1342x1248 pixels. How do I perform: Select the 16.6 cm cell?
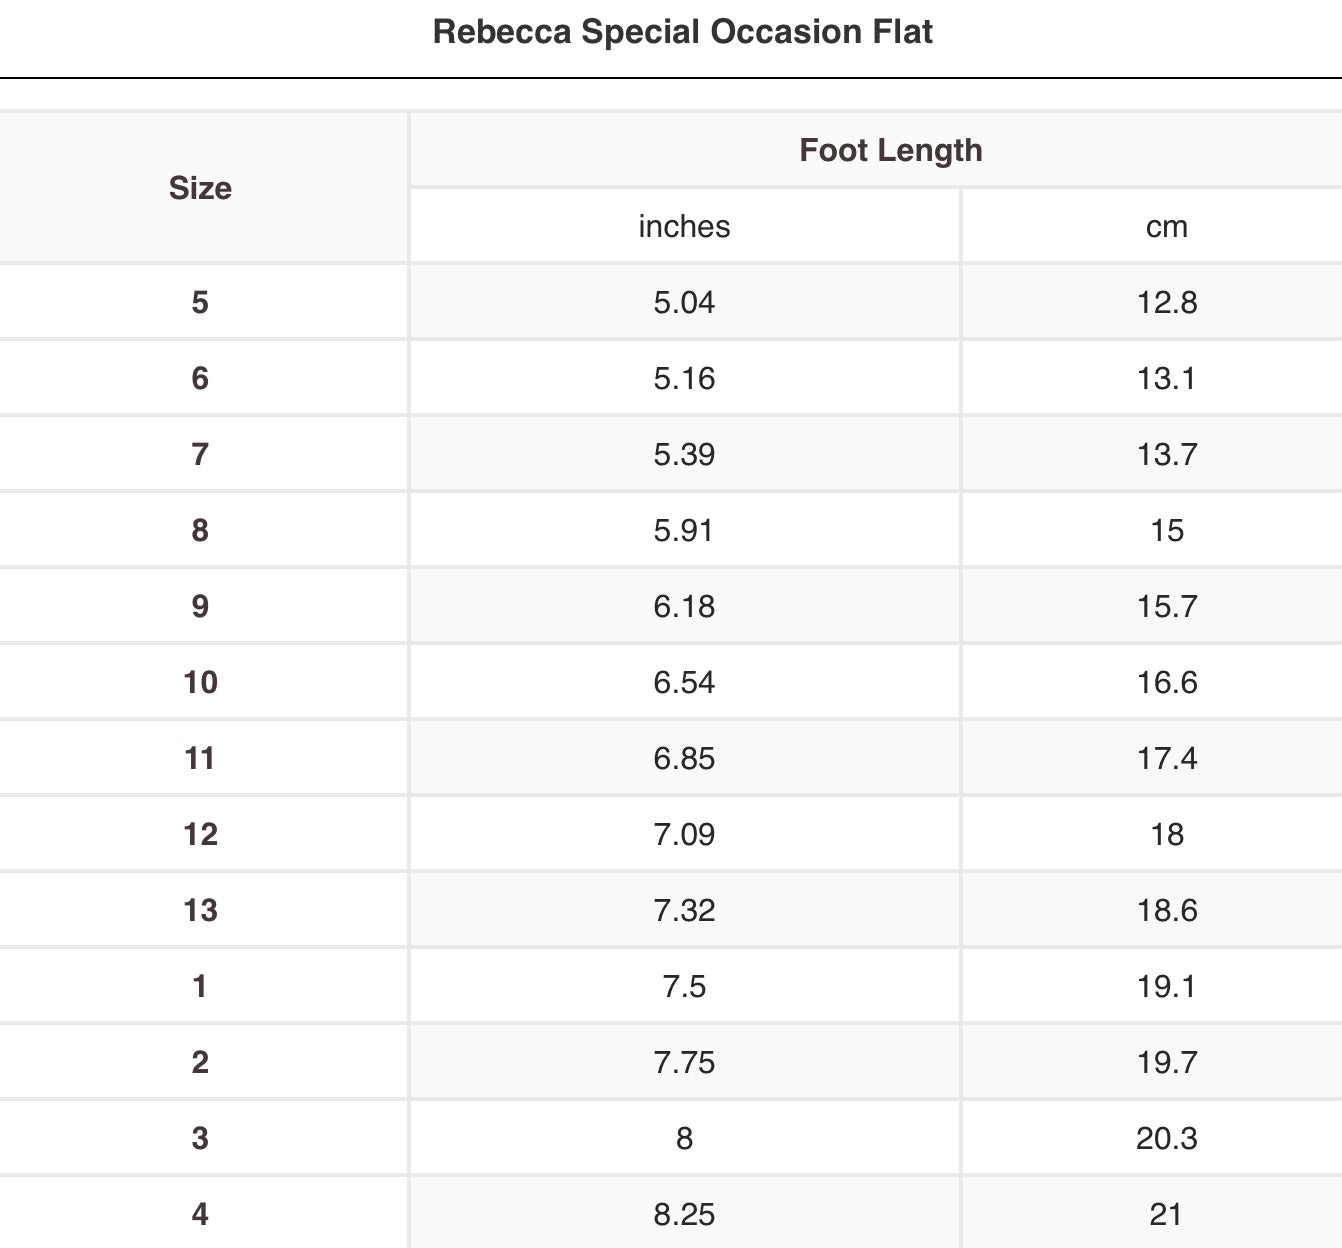pos(1167,682)
